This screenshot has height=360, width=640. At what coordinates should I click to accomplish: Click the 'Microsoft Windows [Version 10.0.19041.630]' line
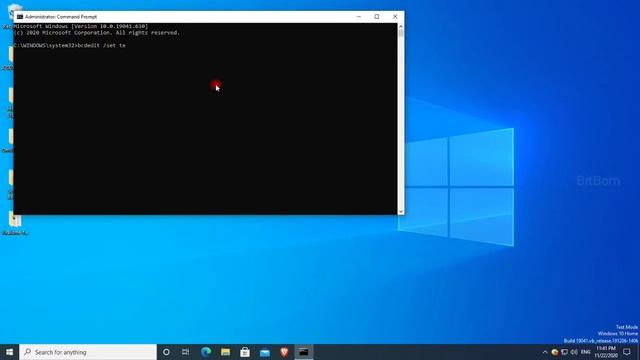tap(81, 26)
